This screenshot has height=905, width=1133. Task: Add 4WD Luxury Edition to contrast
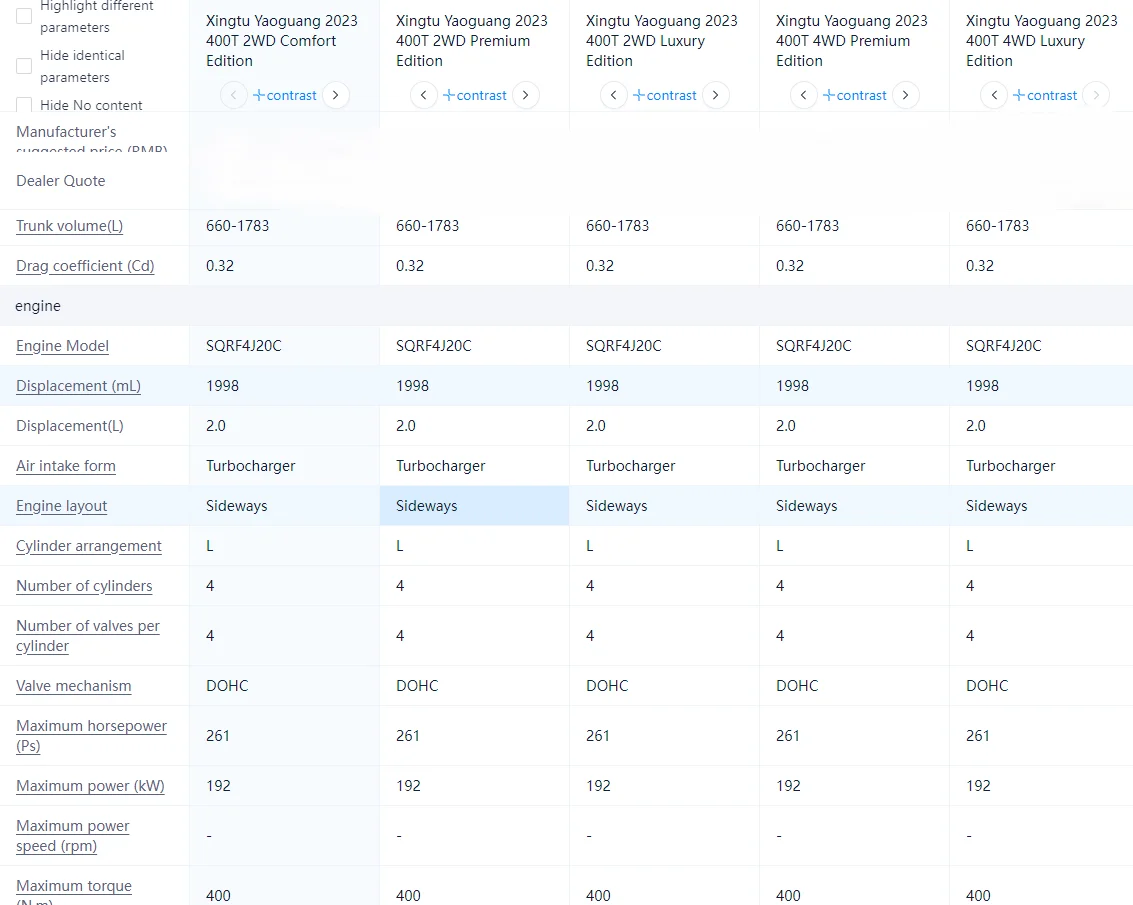(1045, 95)
